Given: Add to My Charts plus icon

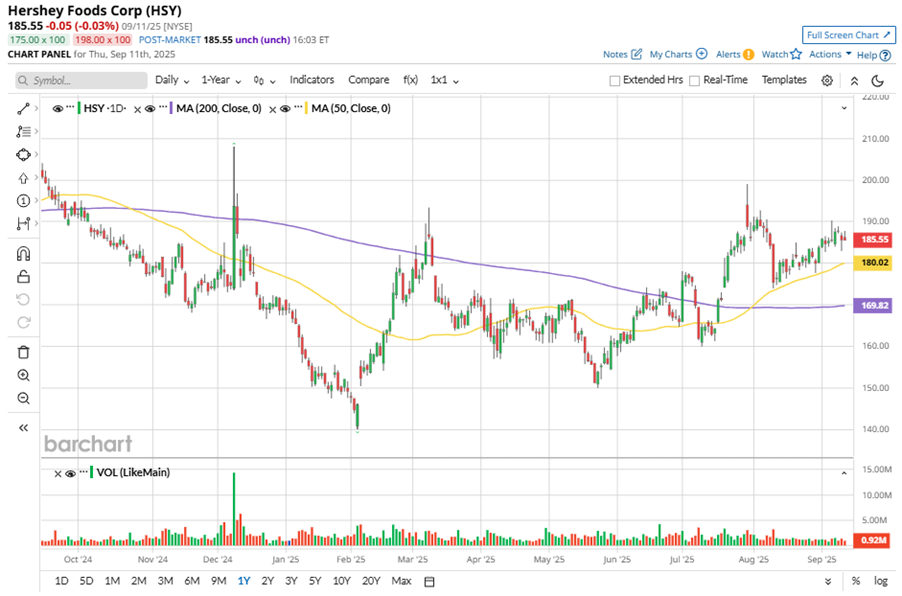Looking at the screenshot, I should (x=701, y=54).
